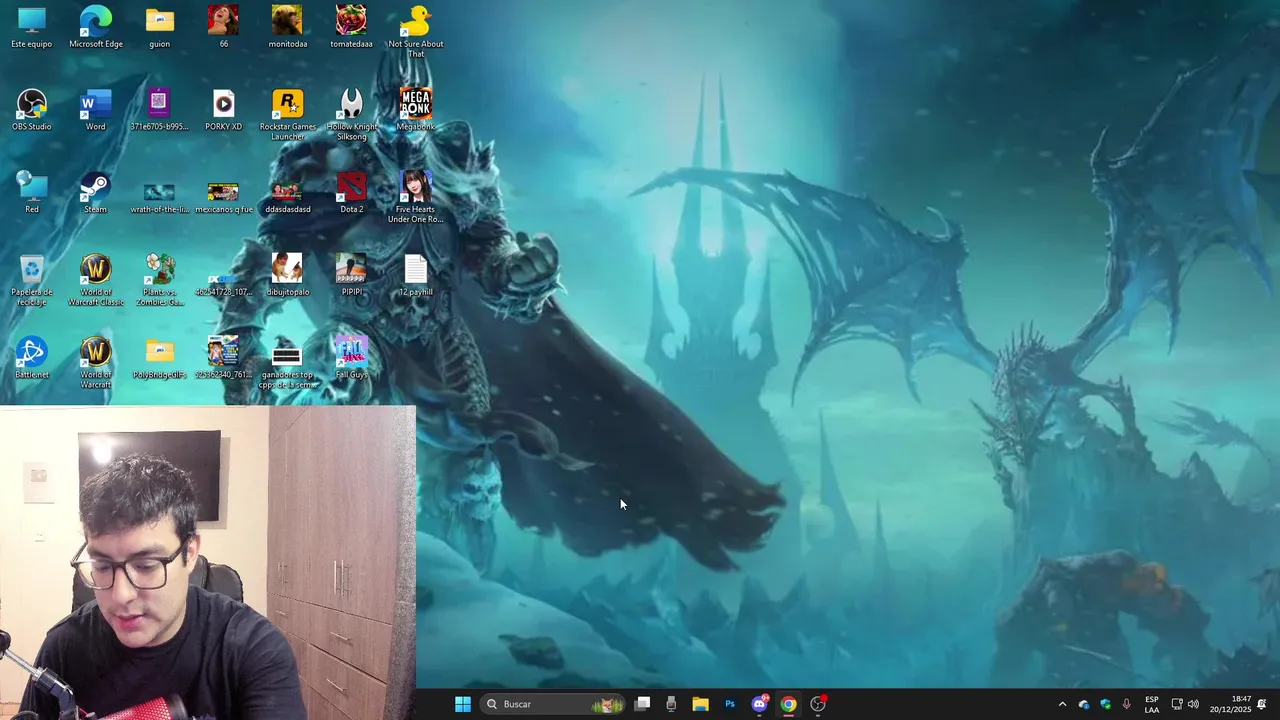Select the monitodaa image file
This screenshot has height=720, width=1280.
point(287,27)
